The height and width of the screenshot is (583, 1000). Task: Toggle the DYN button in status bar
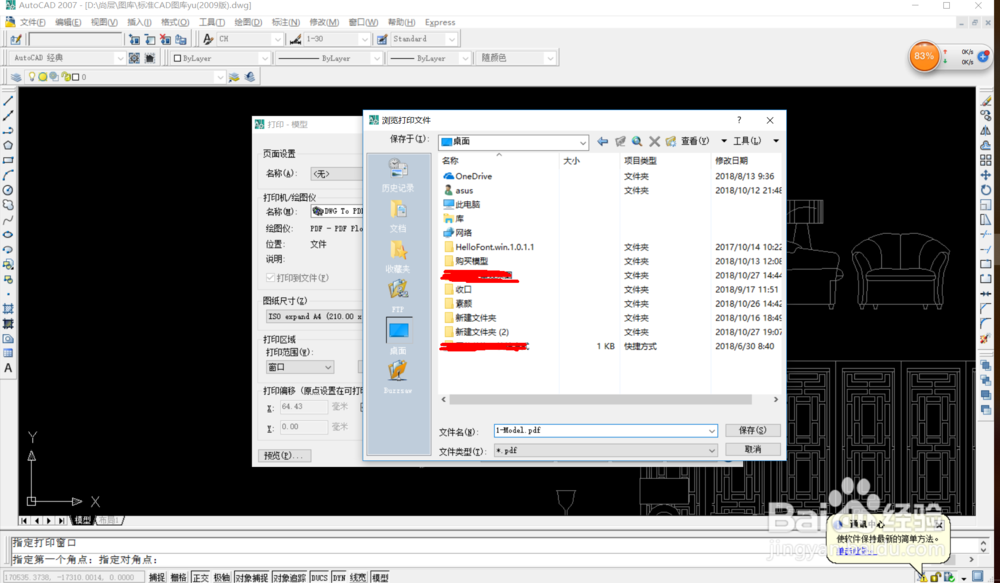[x=339, y=577]
